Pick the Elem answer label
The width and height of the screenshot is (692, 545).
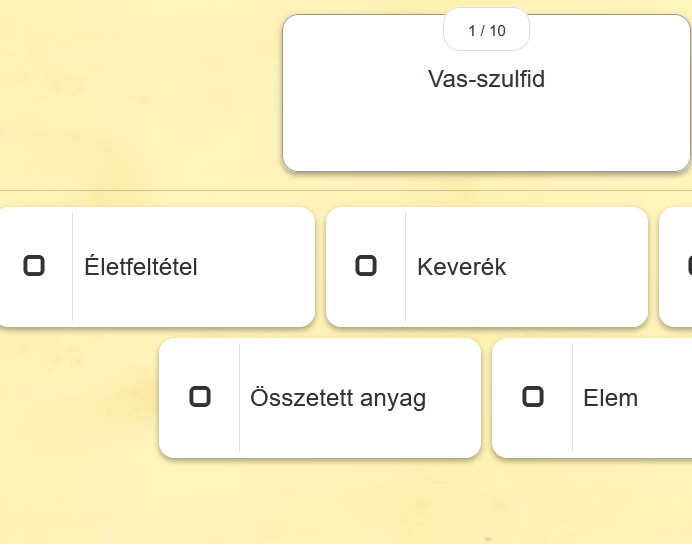[610, 398]
